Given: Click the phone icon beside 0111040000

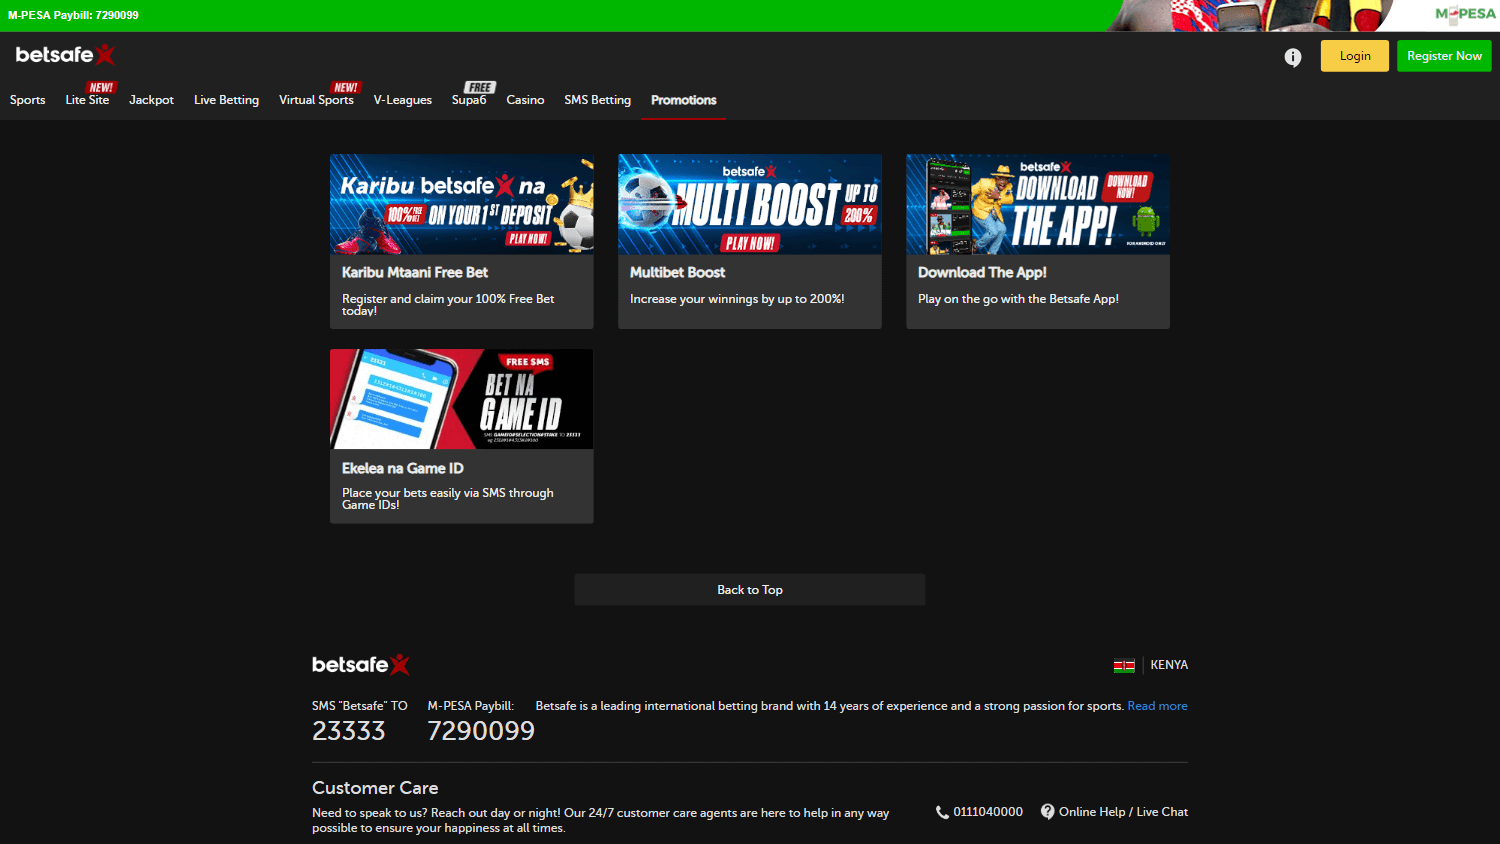Looking at the screenshot, I should point(942,812).
